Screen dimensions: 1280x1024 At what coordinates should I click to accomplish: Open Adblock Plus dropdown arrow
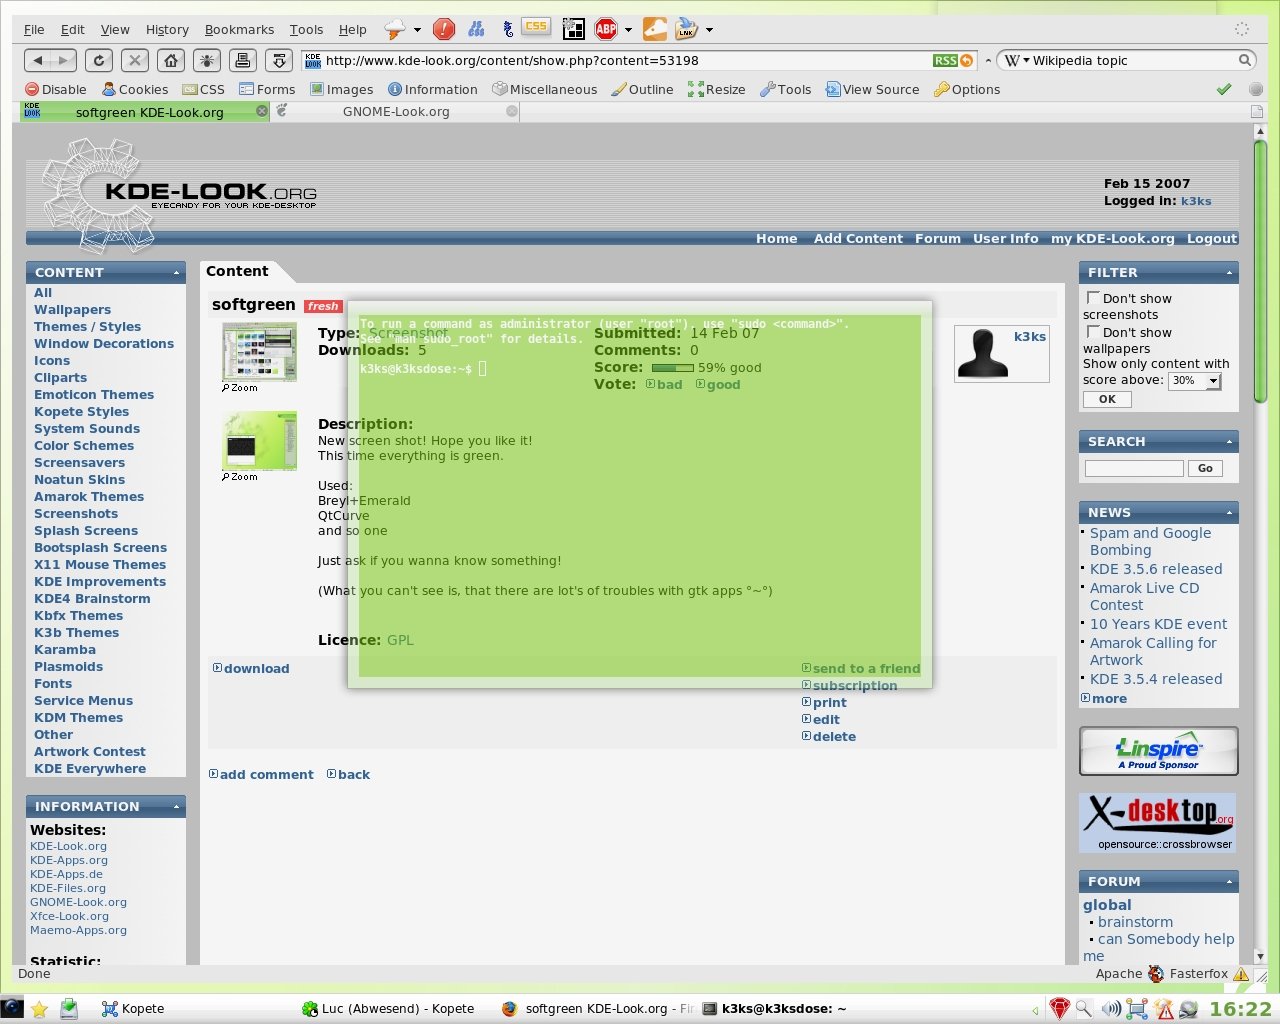click(x=628, y=30)
